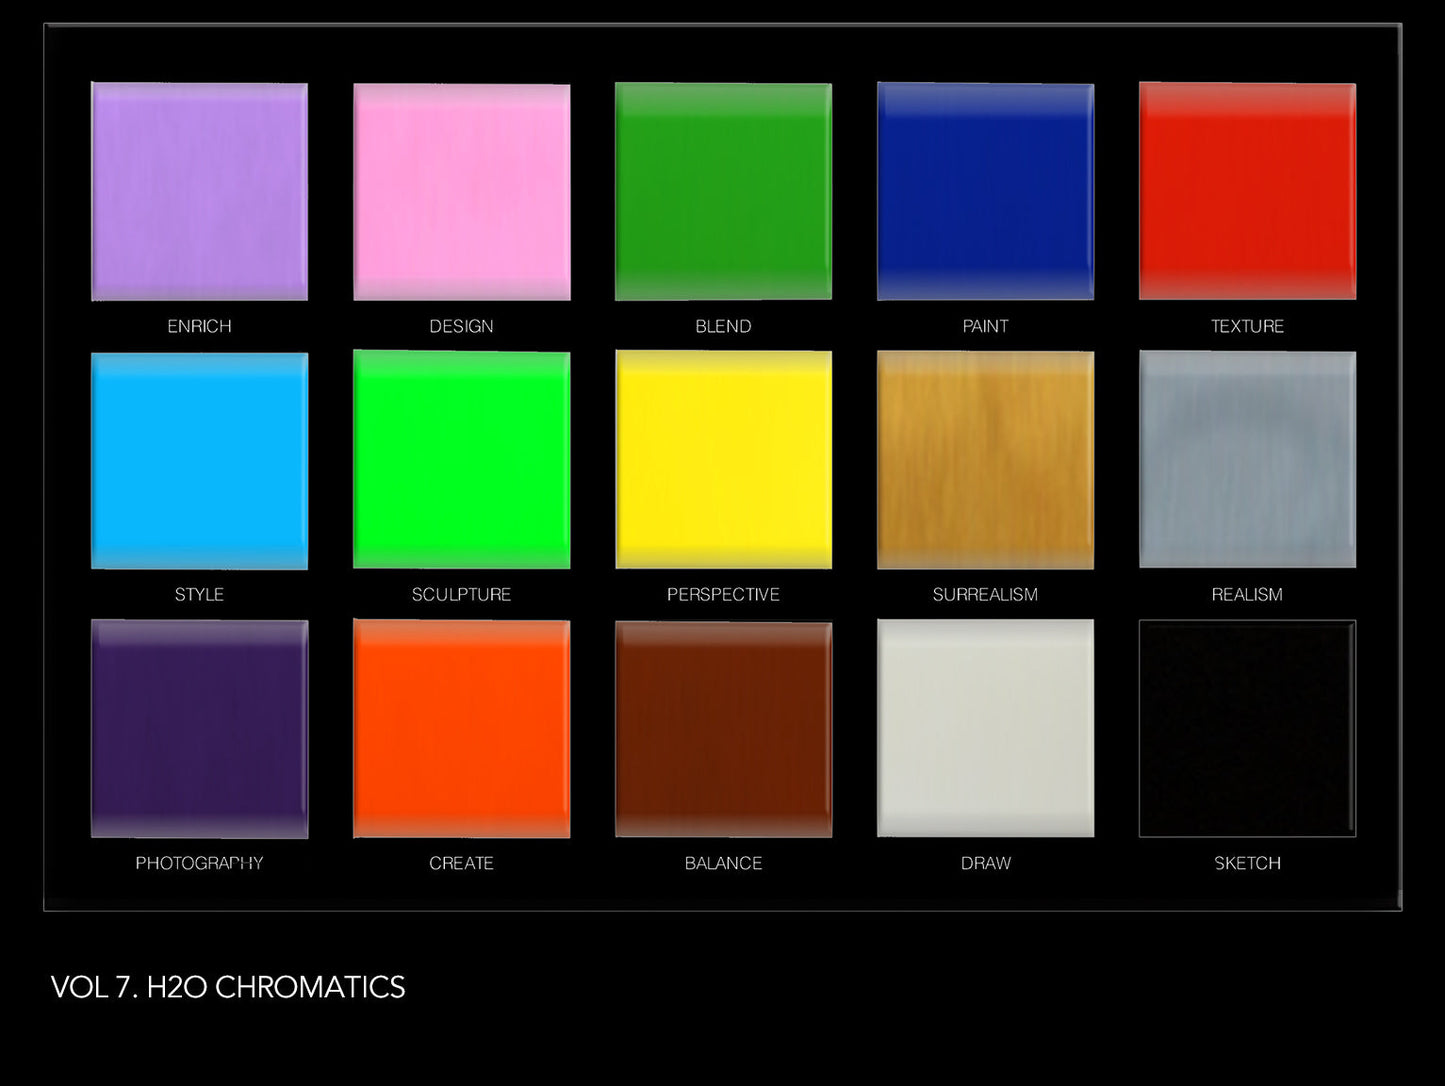This screenshot has width=1445, height=1086.
Task: Pick the neon green SCULPTURE swatch
Action: coord(461,460)
